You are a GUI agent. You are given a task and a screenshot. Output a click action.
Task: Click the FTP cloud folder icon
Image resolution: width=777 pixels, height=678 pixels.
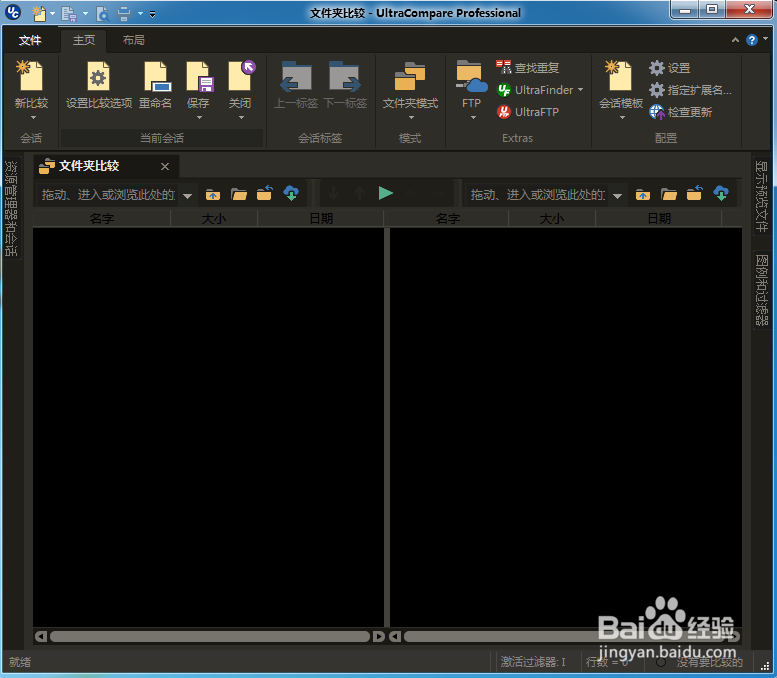click(x=471, y=76)
